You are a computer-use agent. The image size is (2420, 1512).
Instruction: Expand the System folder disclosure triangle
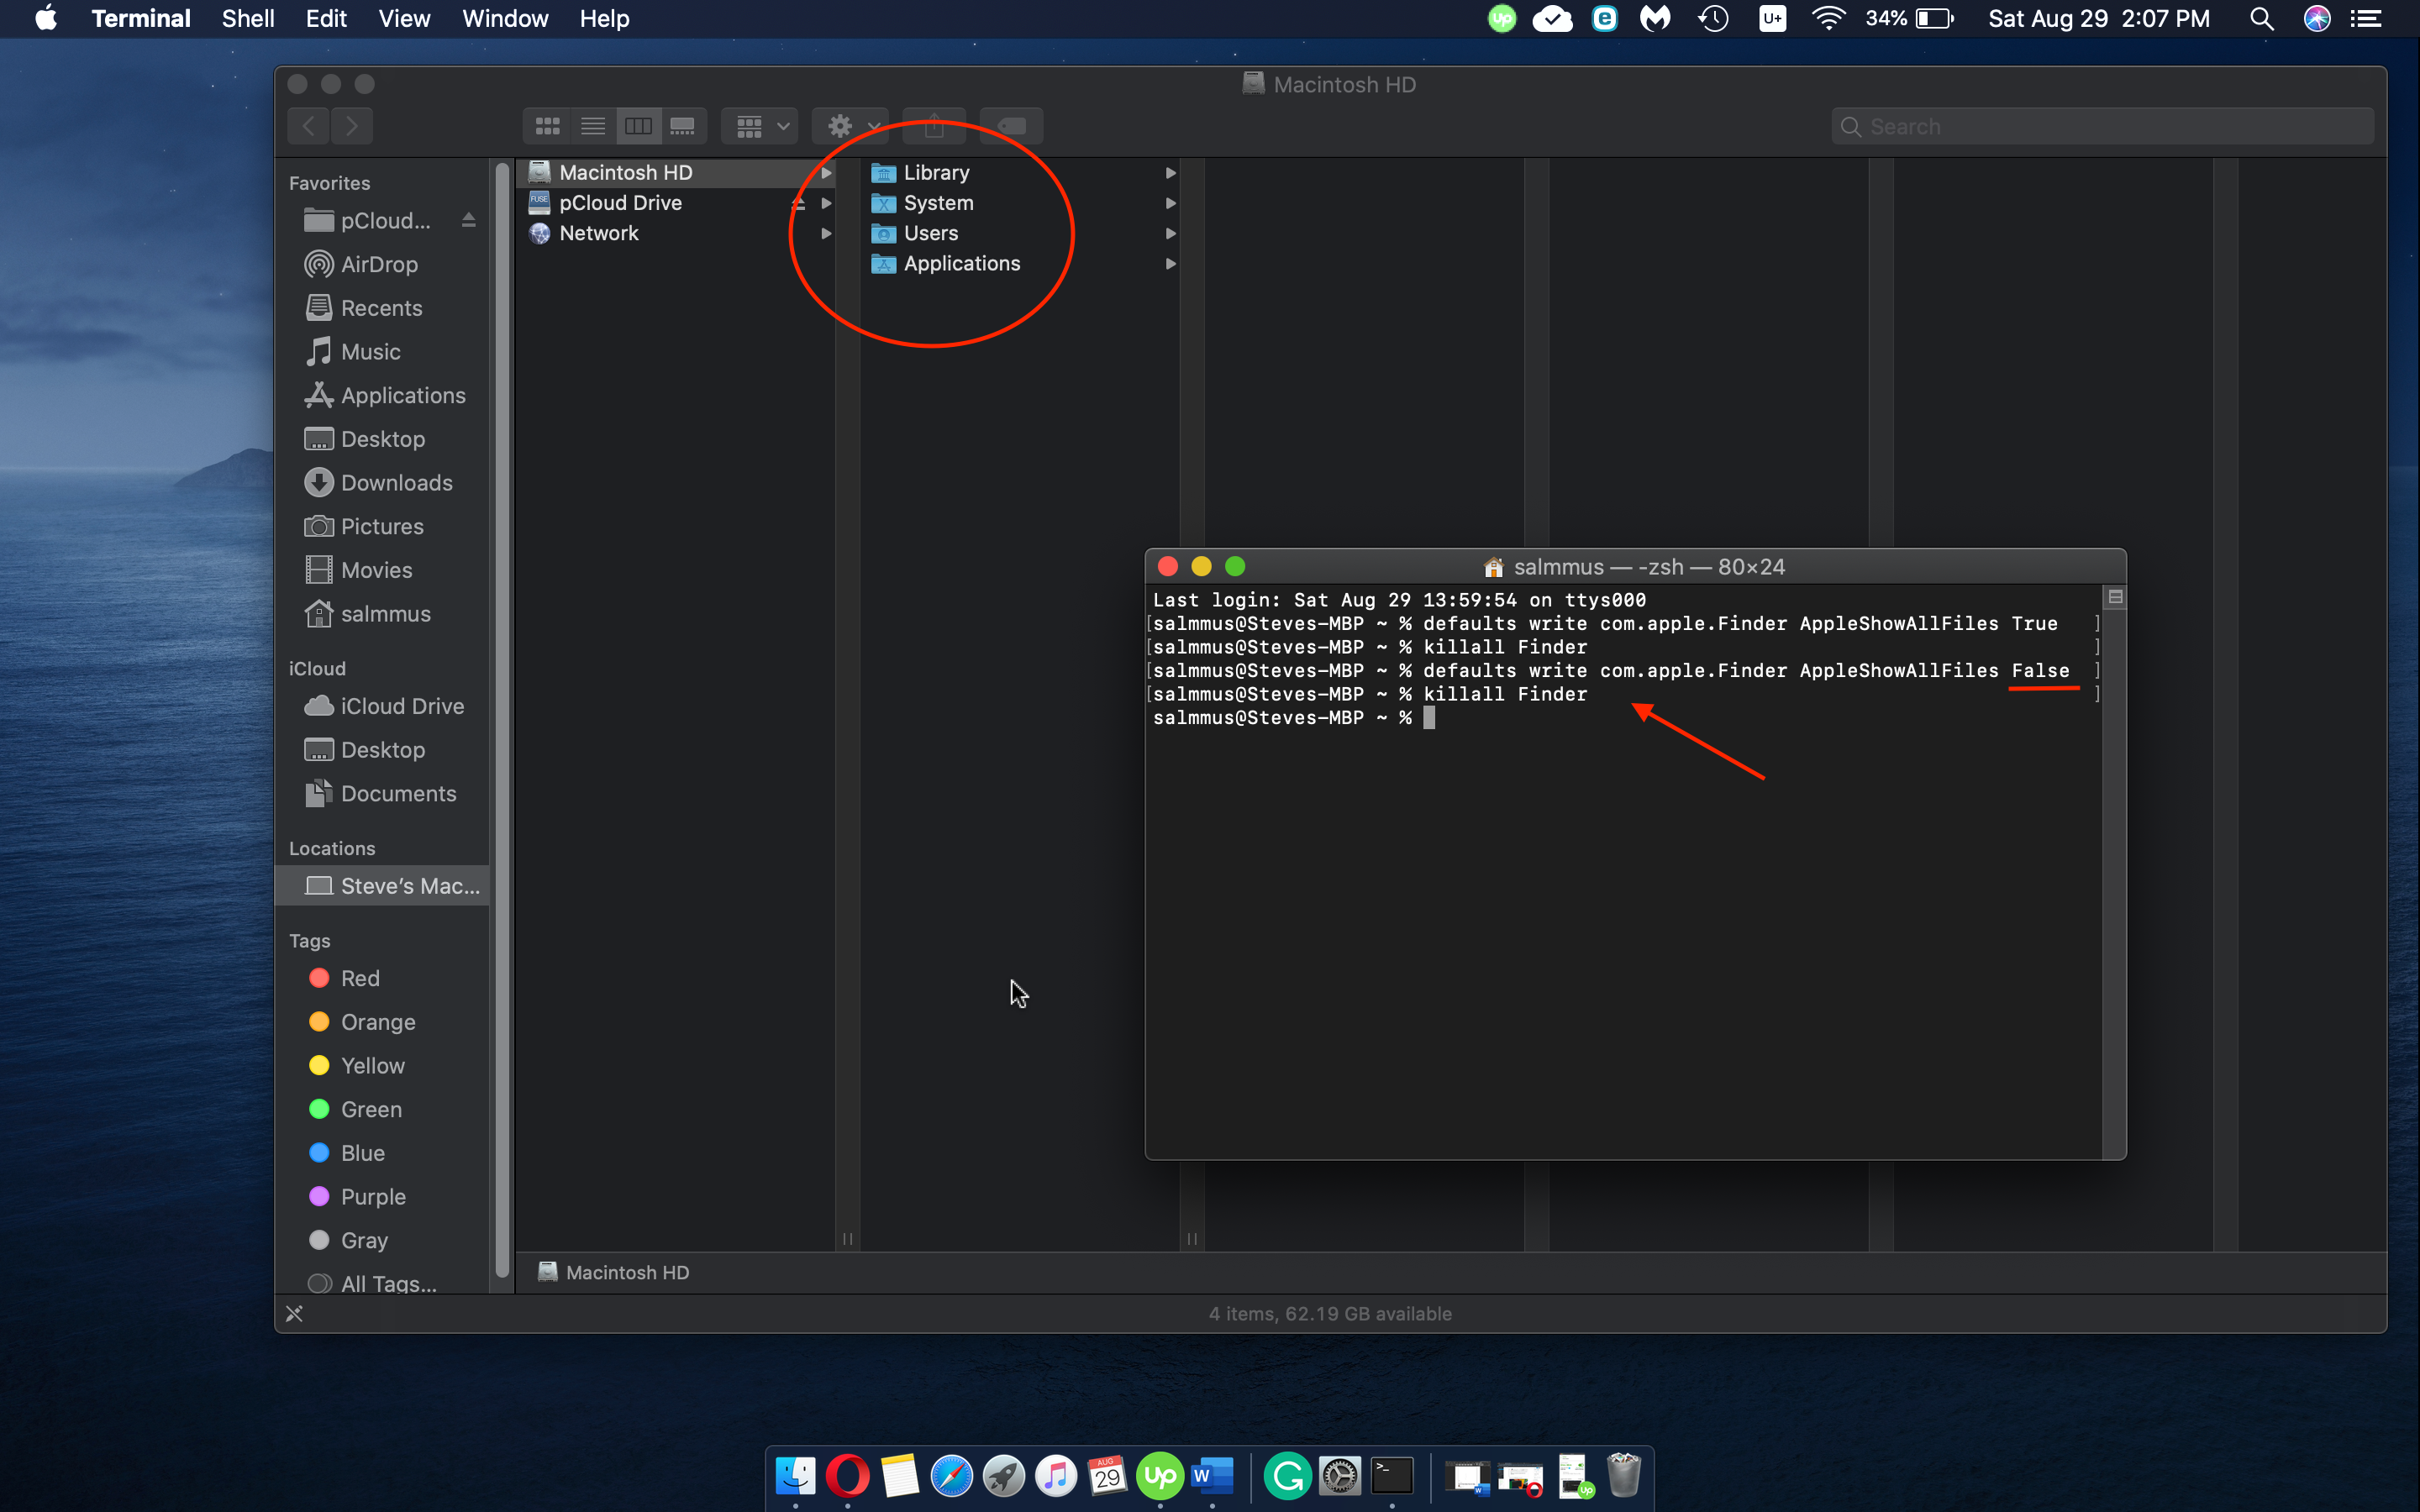coord(1169,202)
